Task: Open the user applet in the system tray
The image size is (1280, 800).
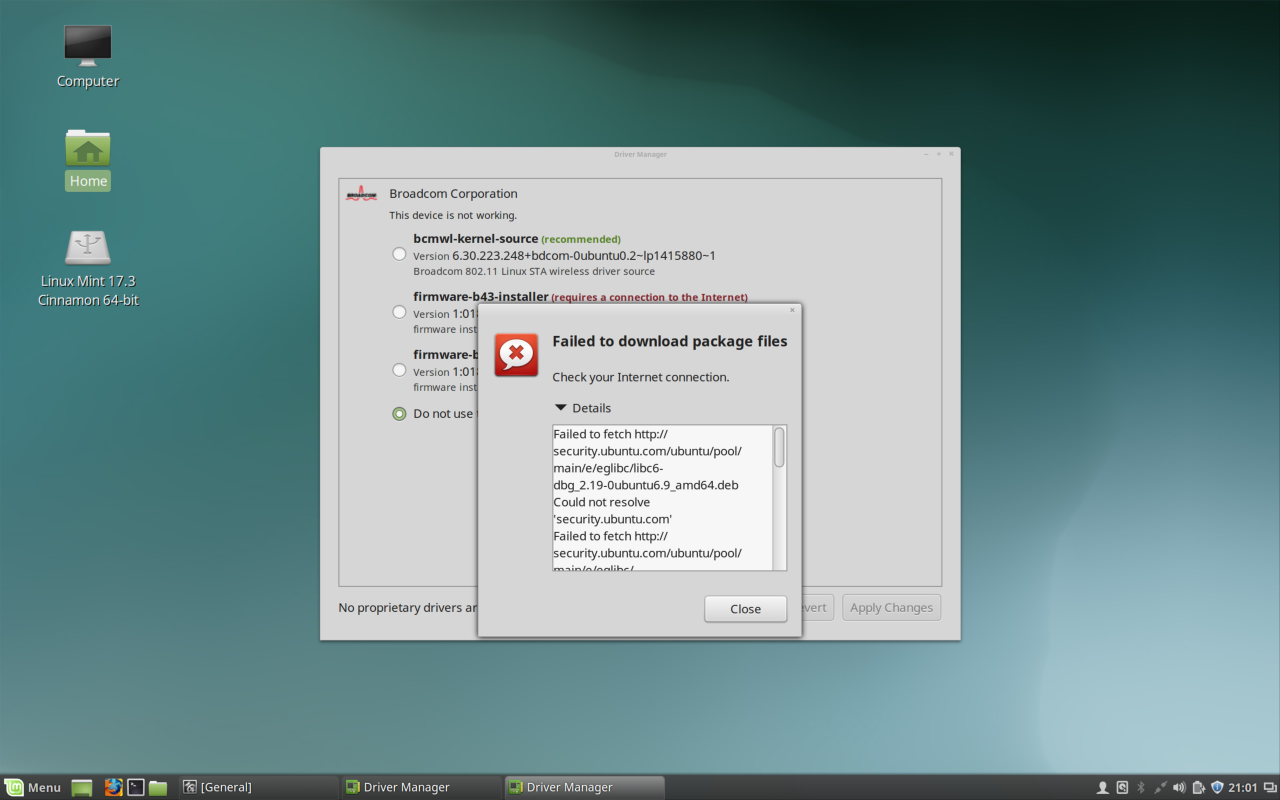Action: point(1103,788)
